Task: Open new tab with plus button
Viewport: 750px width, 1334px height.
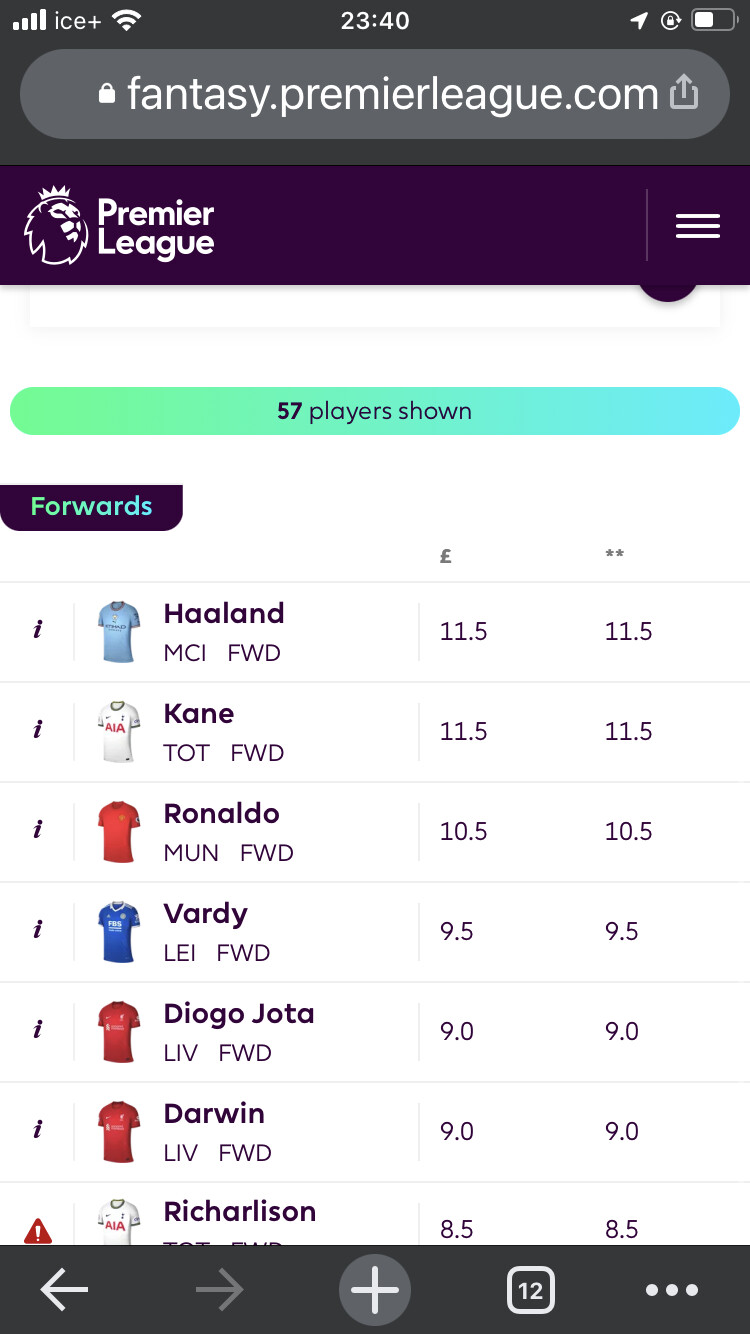Action: 375,1290
